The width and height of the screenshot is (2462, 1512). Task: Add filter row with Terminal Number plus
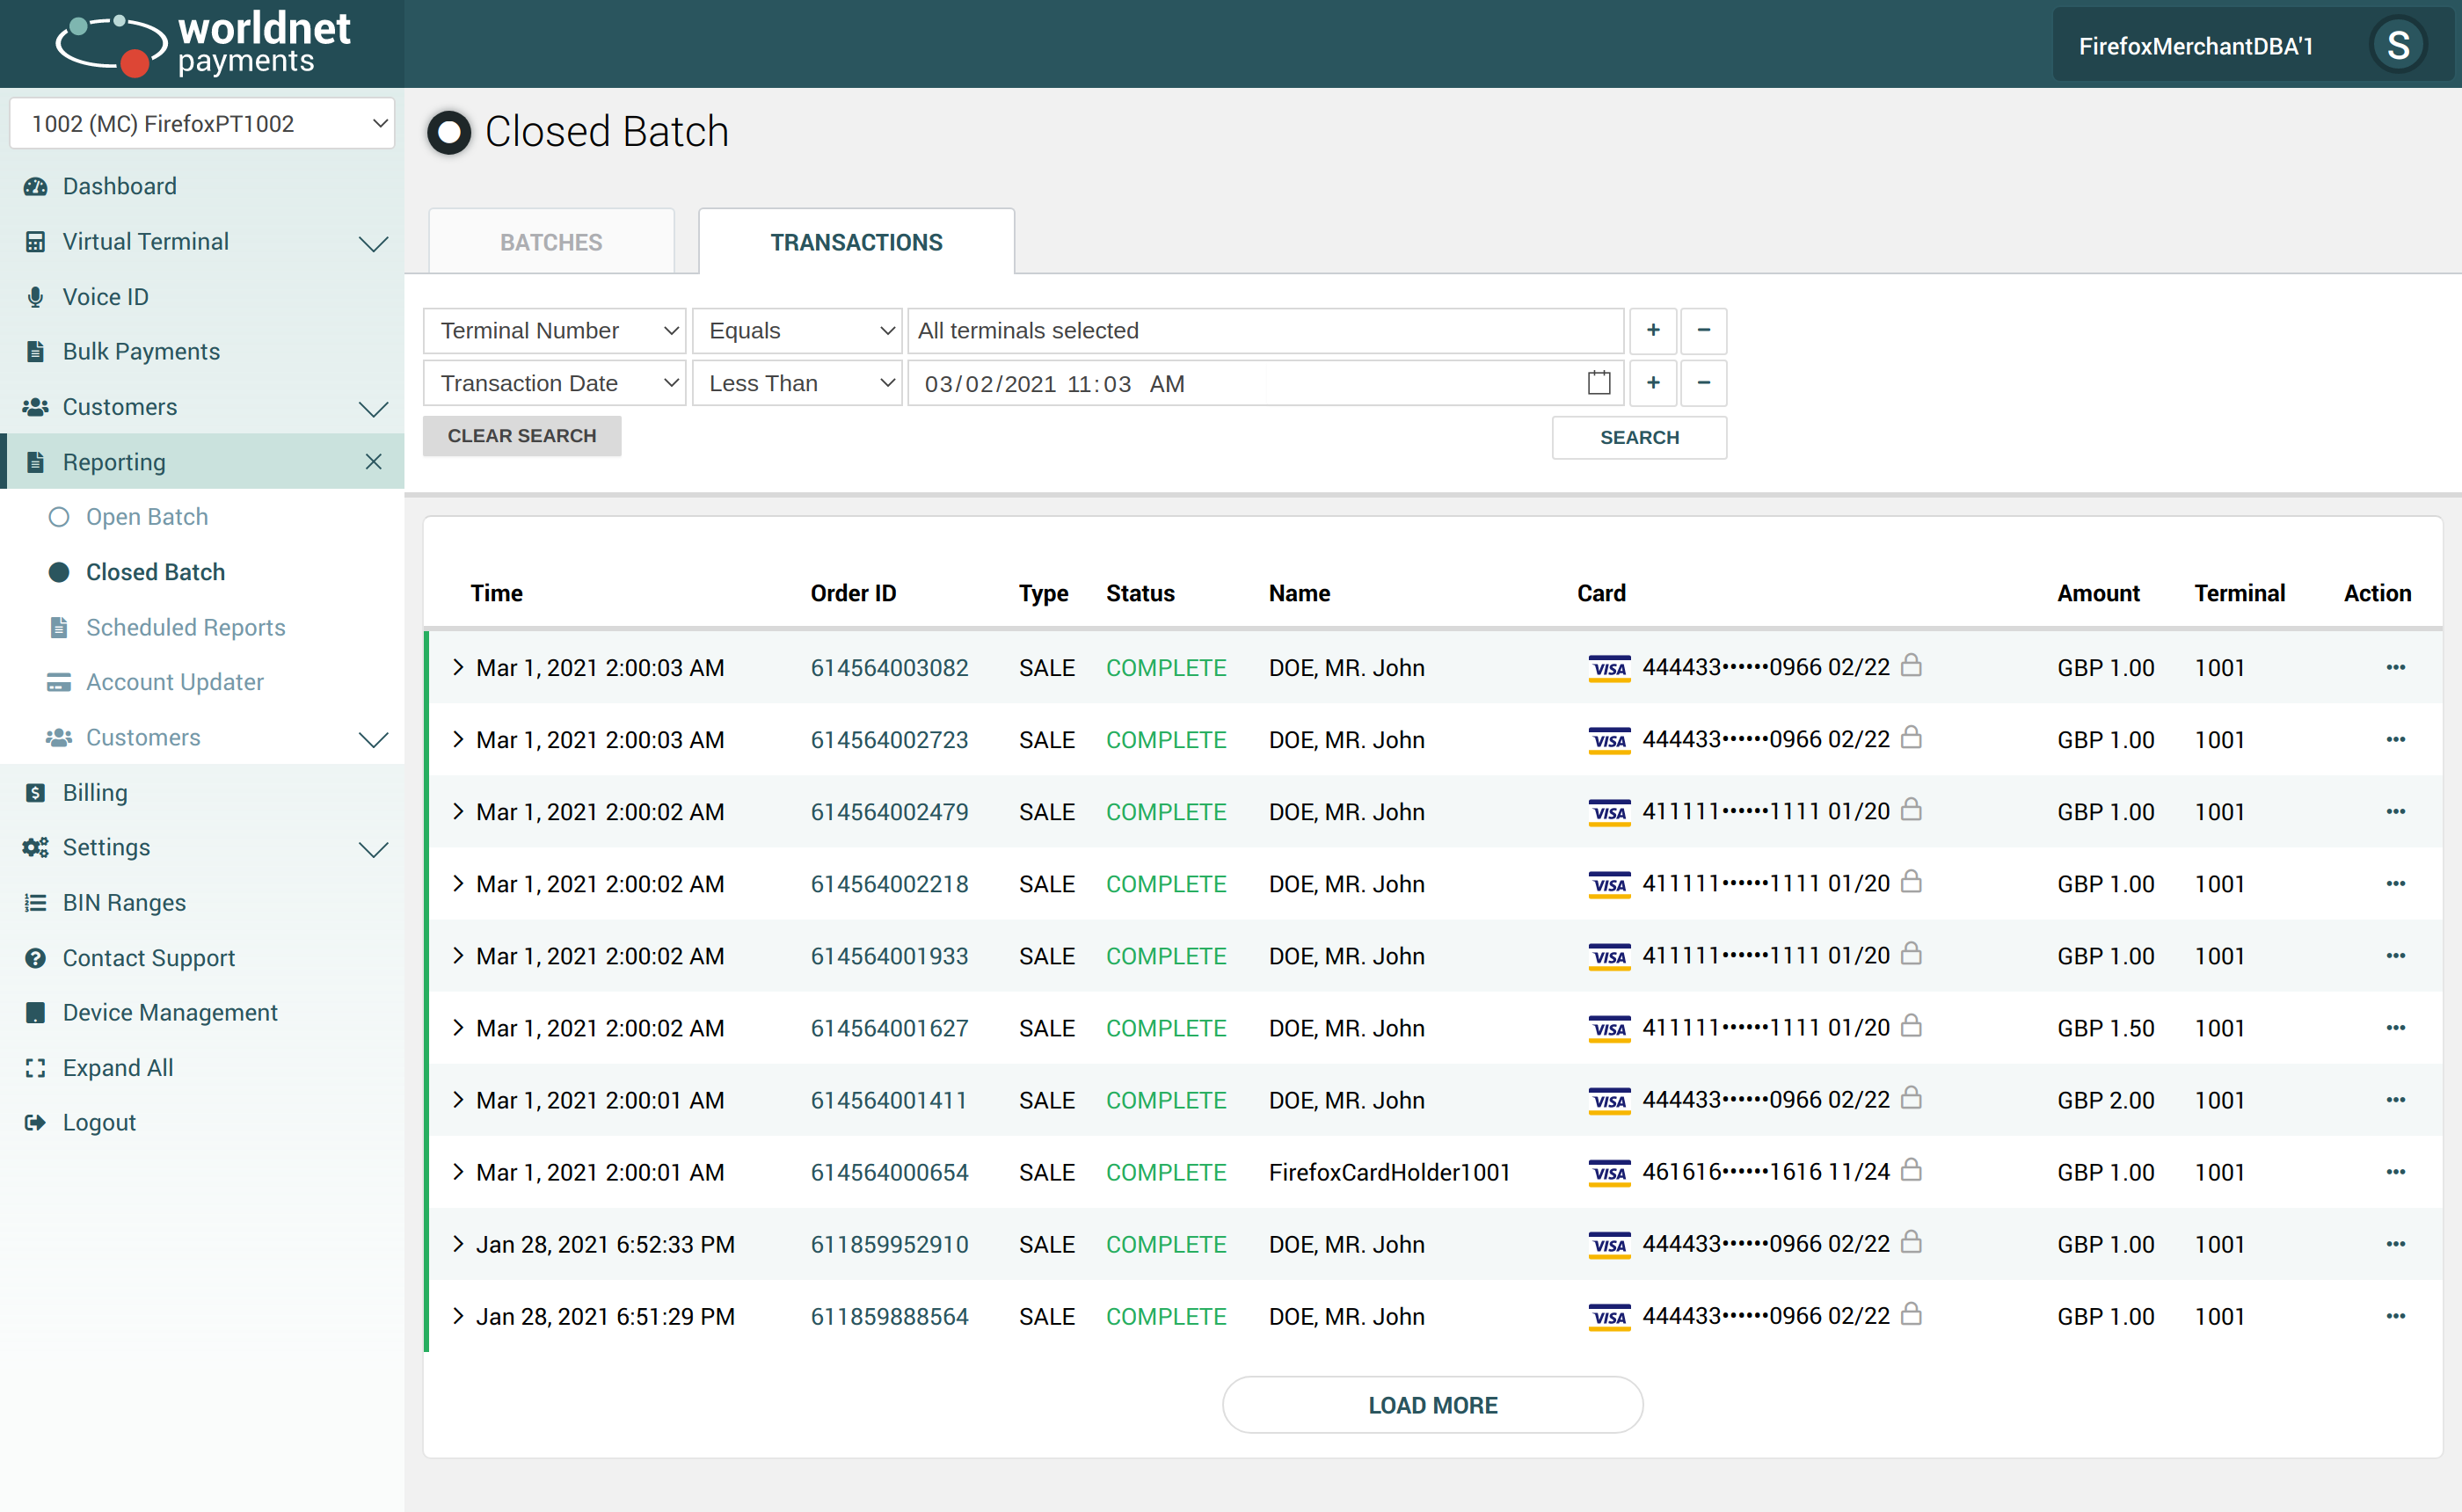coord(1653,330)
